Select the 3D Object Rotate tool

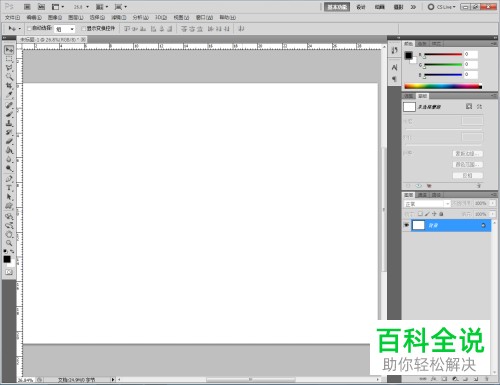pos(9,216)
